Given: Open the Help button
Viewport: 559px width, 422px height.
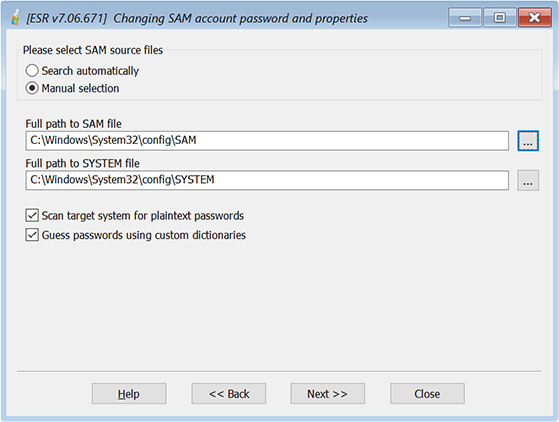Looking at the screenshot, I should pyautogui.click(x=129, y=394).
